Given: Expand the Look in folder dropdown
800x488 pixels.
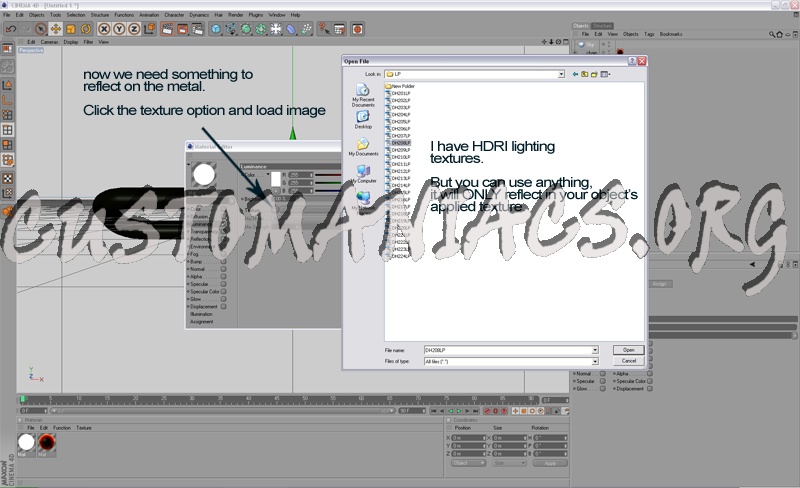Looking at the screenshot, I should pos(561,75).
